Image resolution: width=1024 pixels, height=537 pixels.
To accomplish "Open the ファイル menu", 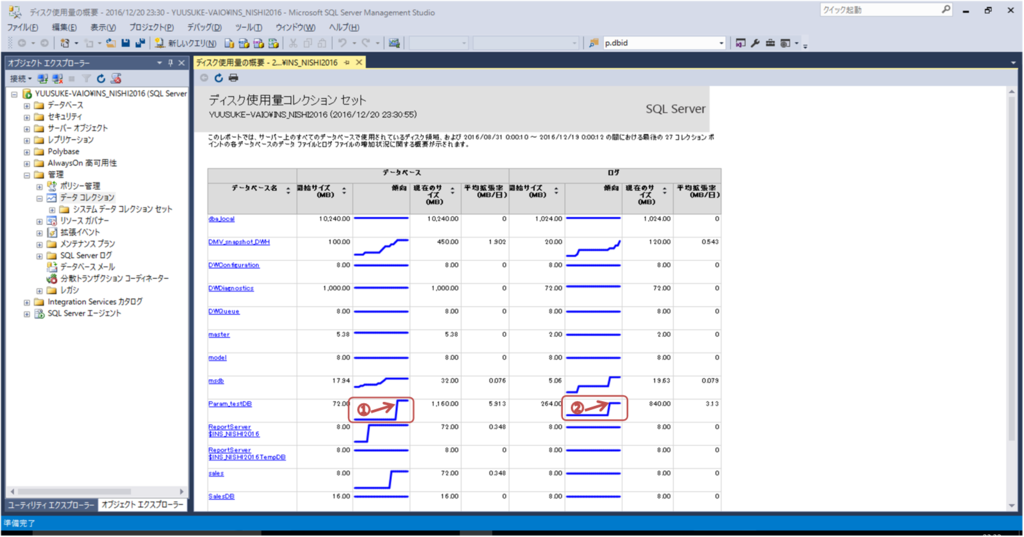I will coord(22,27).
